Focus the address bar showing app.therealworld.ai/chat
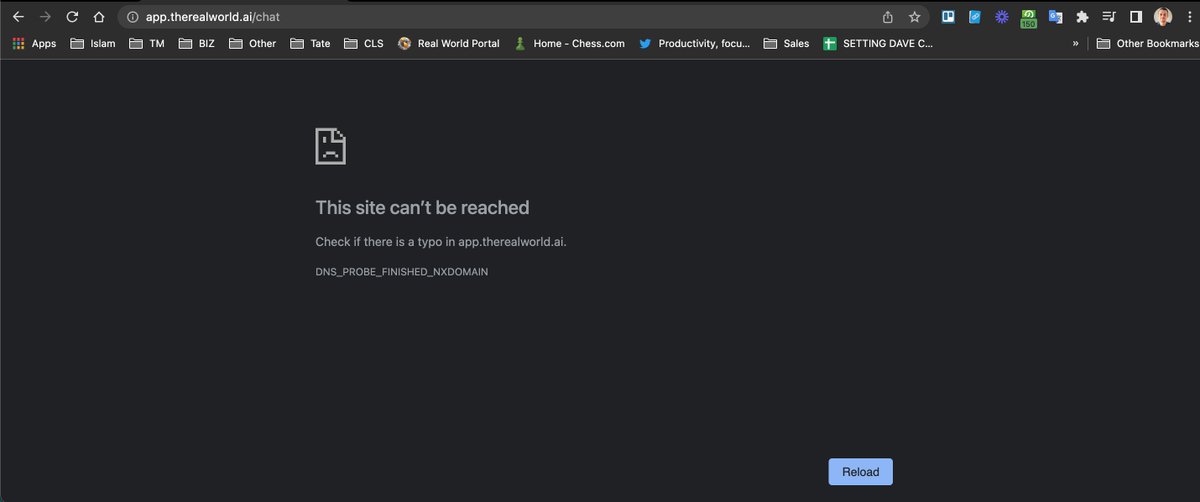Screen dimensions: 1200x502 click(500, 17)
